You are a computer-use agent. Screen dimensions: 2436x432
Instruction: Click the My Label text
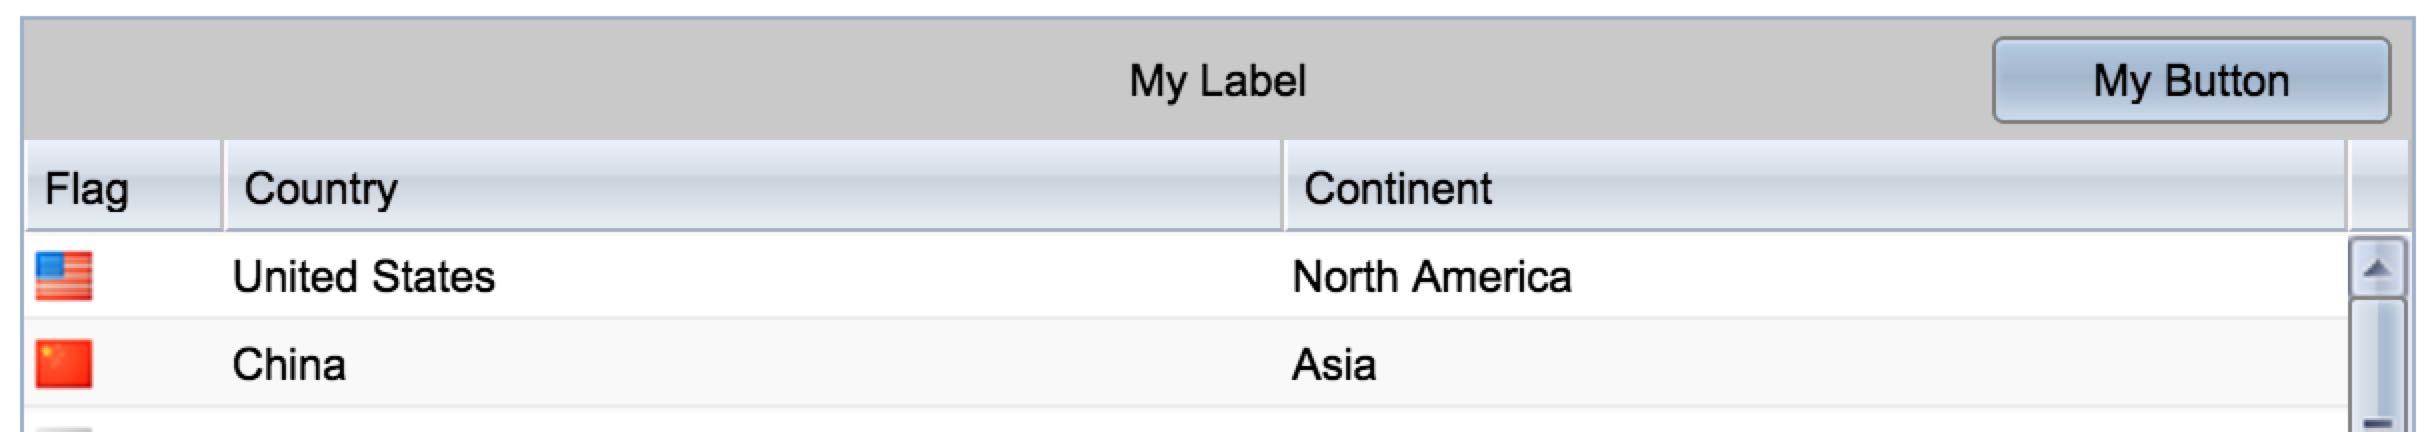(1217, 81)
